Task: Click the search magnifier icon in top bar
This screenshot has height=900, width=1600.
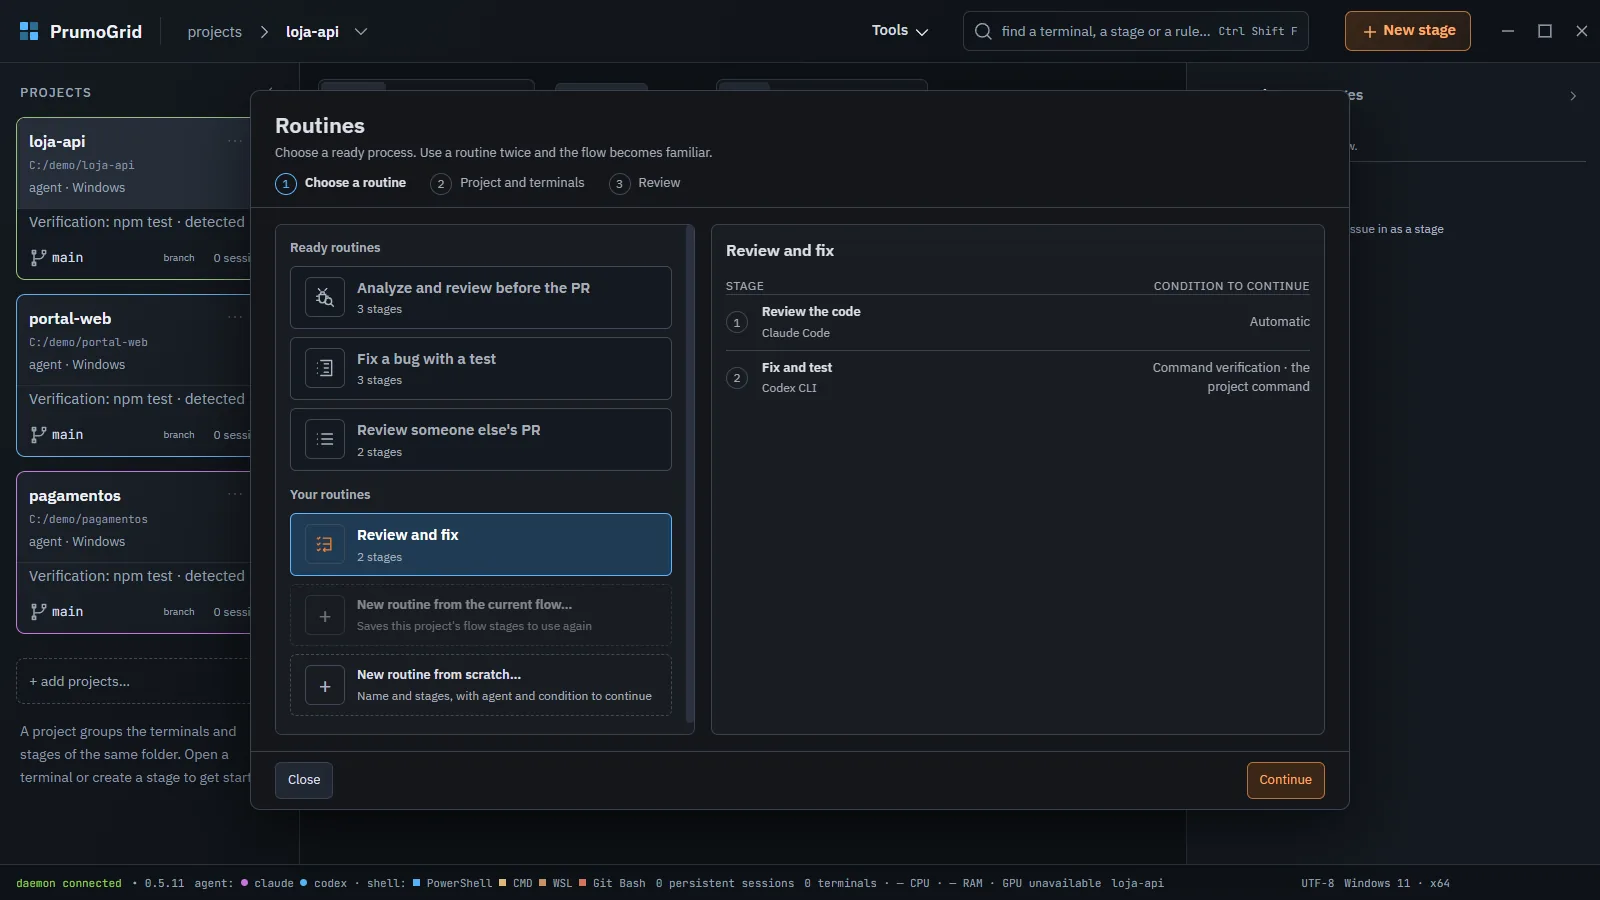Action: [x=983, y=31]
